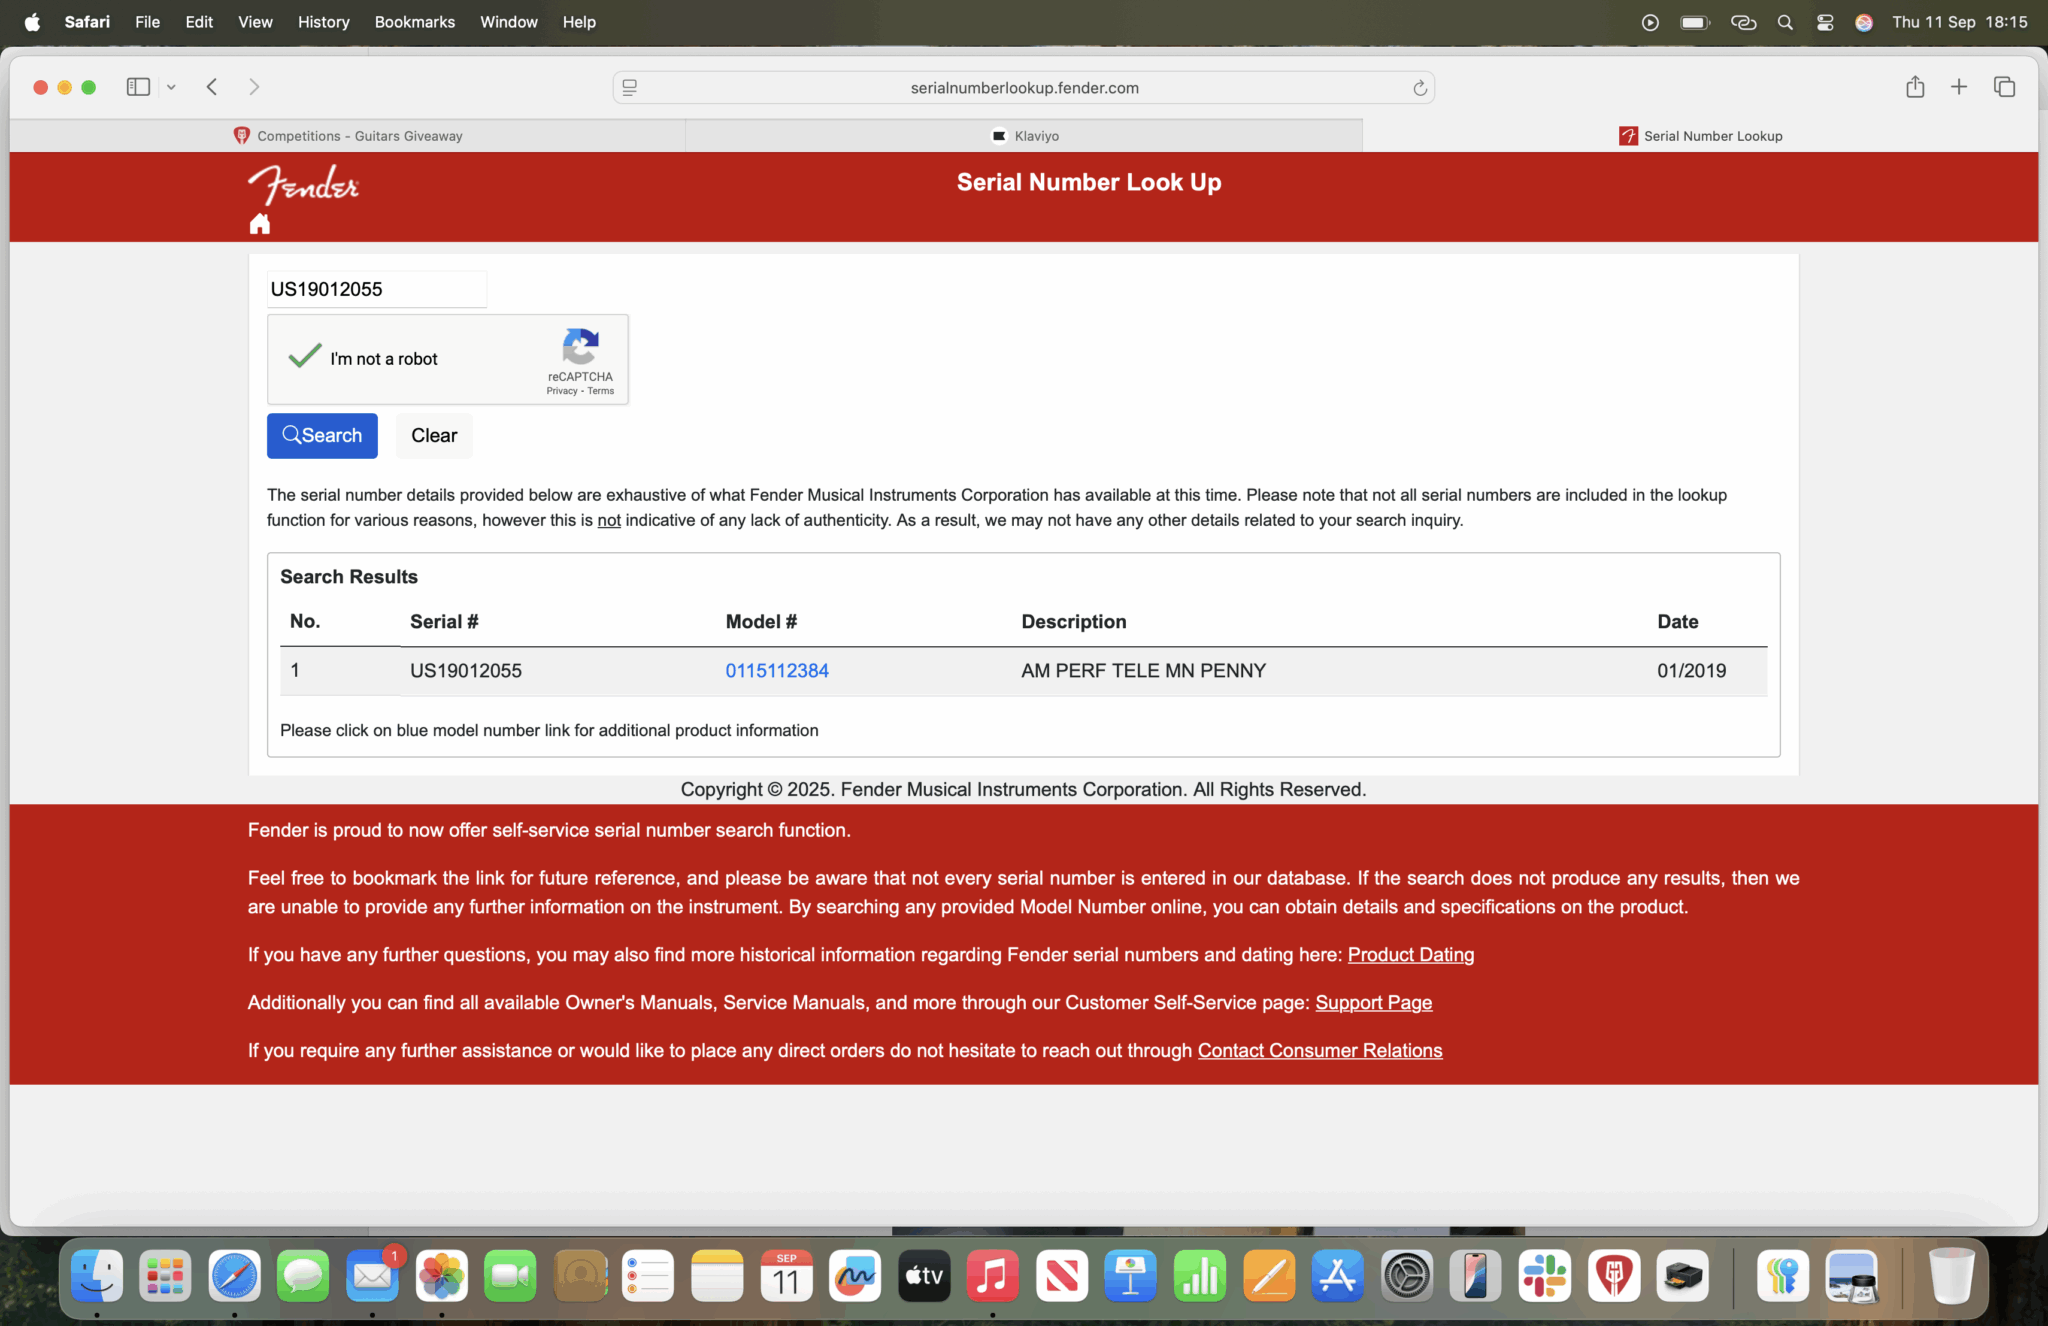2048x1326 pixels.
Task: Select the Serial Number Lookup tab
Action: [1700, 136]
